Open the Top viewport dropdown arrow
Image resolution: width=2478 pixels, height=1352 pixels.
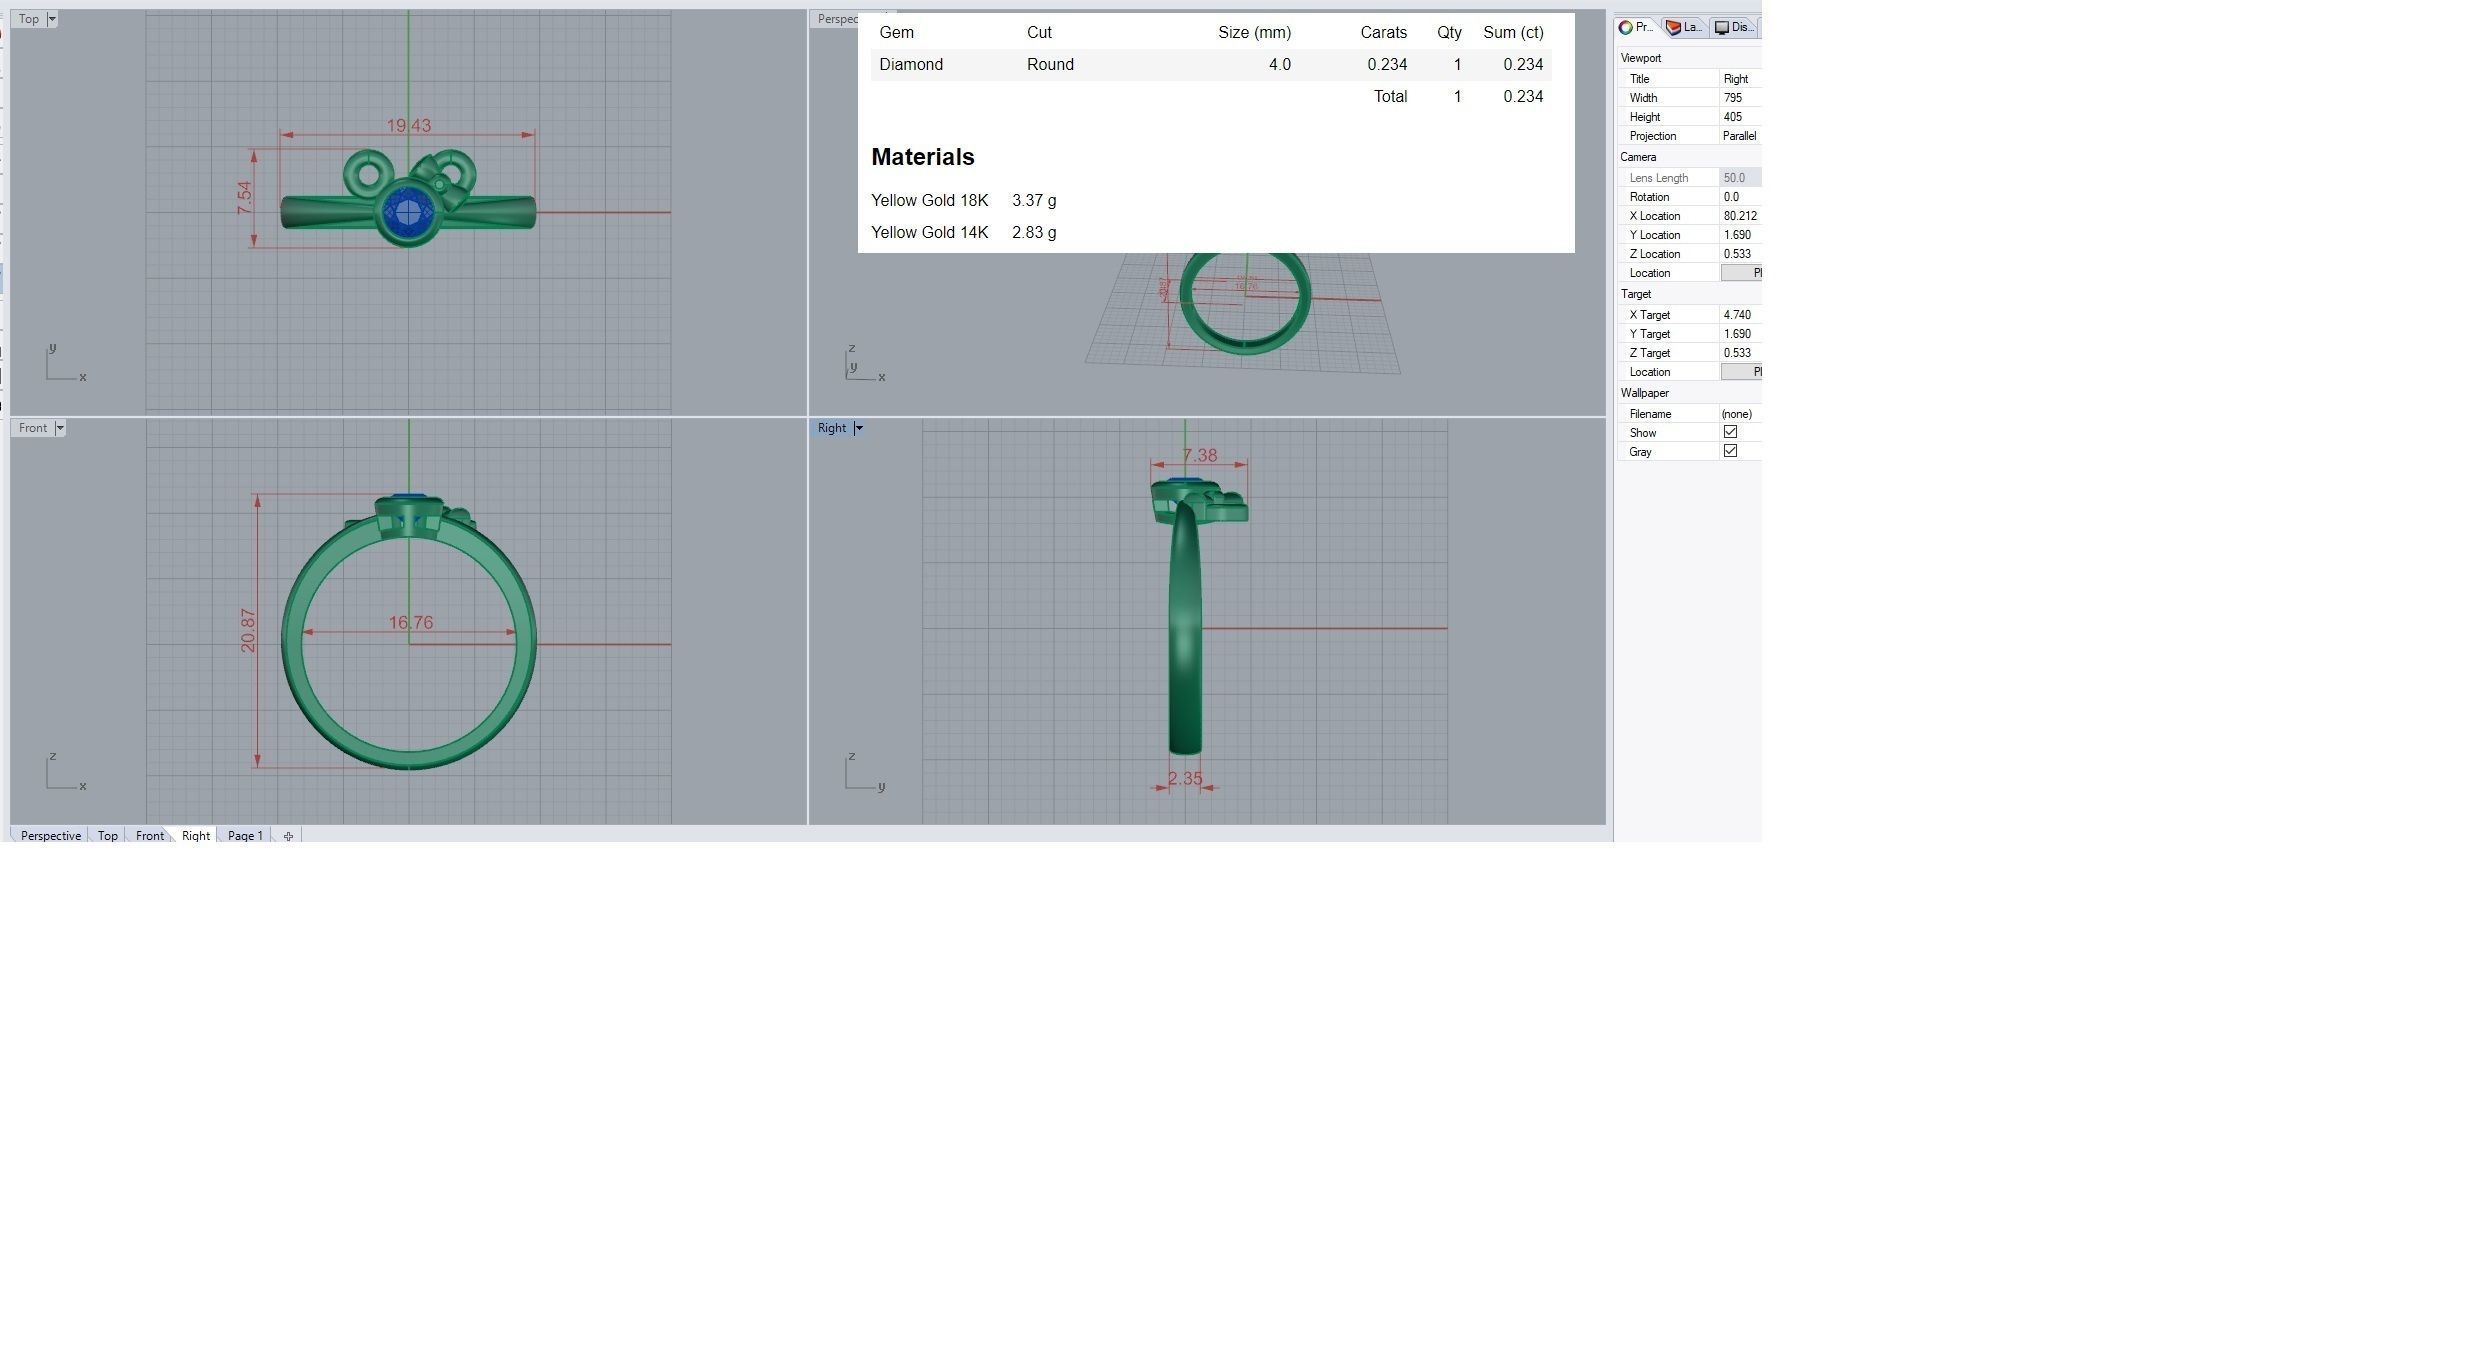pyautogui.click(x=52, y=19)
